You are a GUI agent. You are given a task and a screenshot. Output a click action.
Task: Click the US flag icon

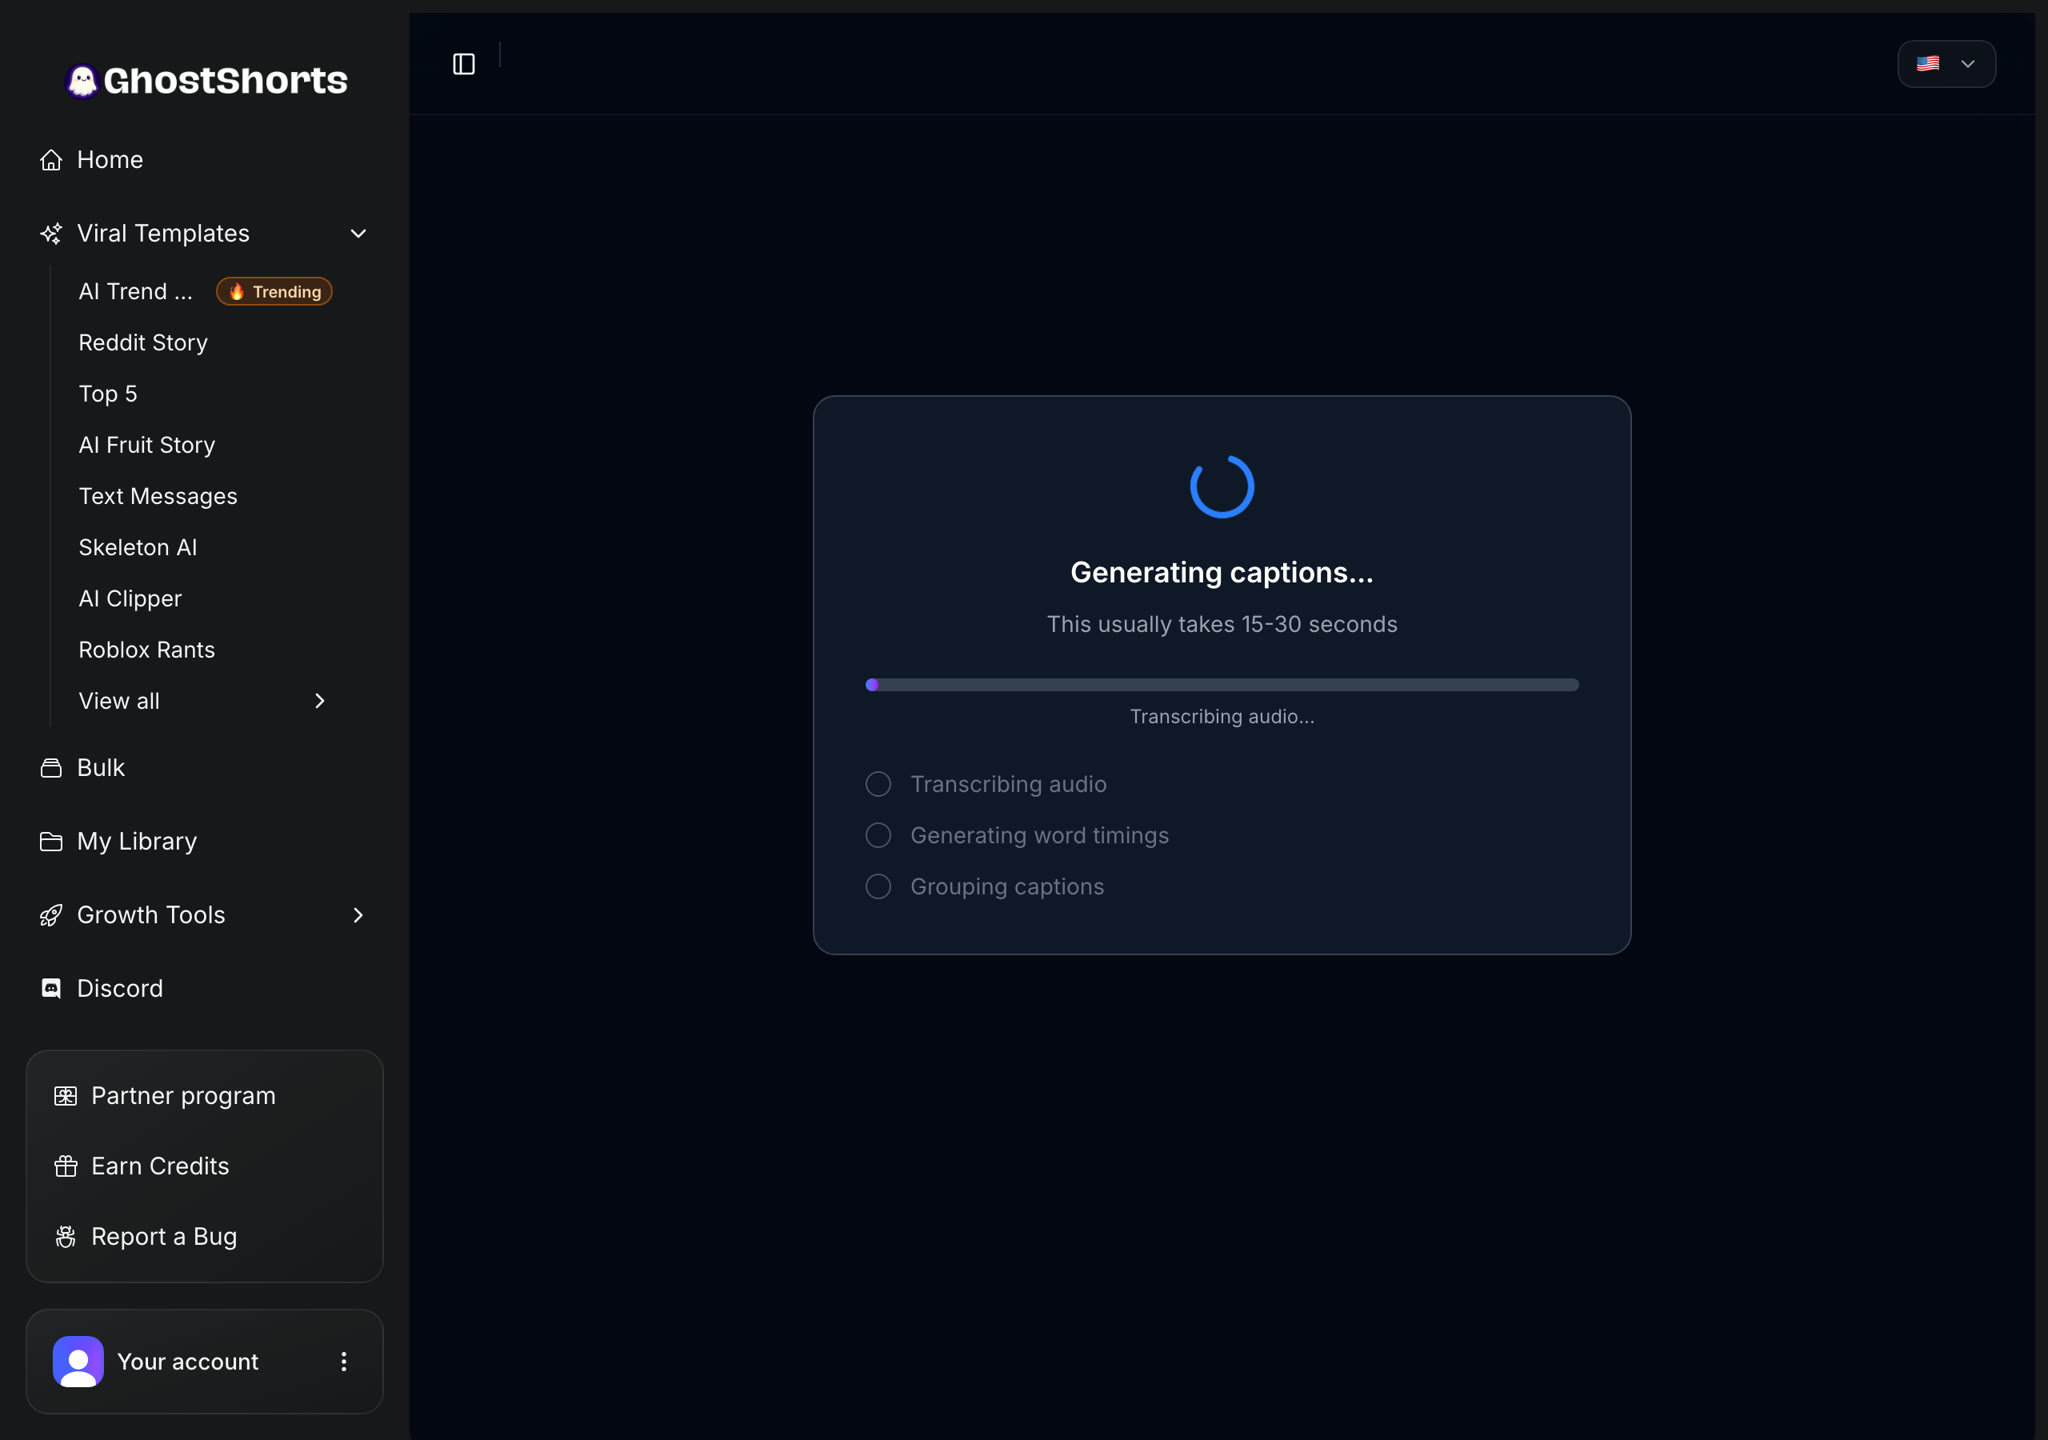coord(1928,64)
